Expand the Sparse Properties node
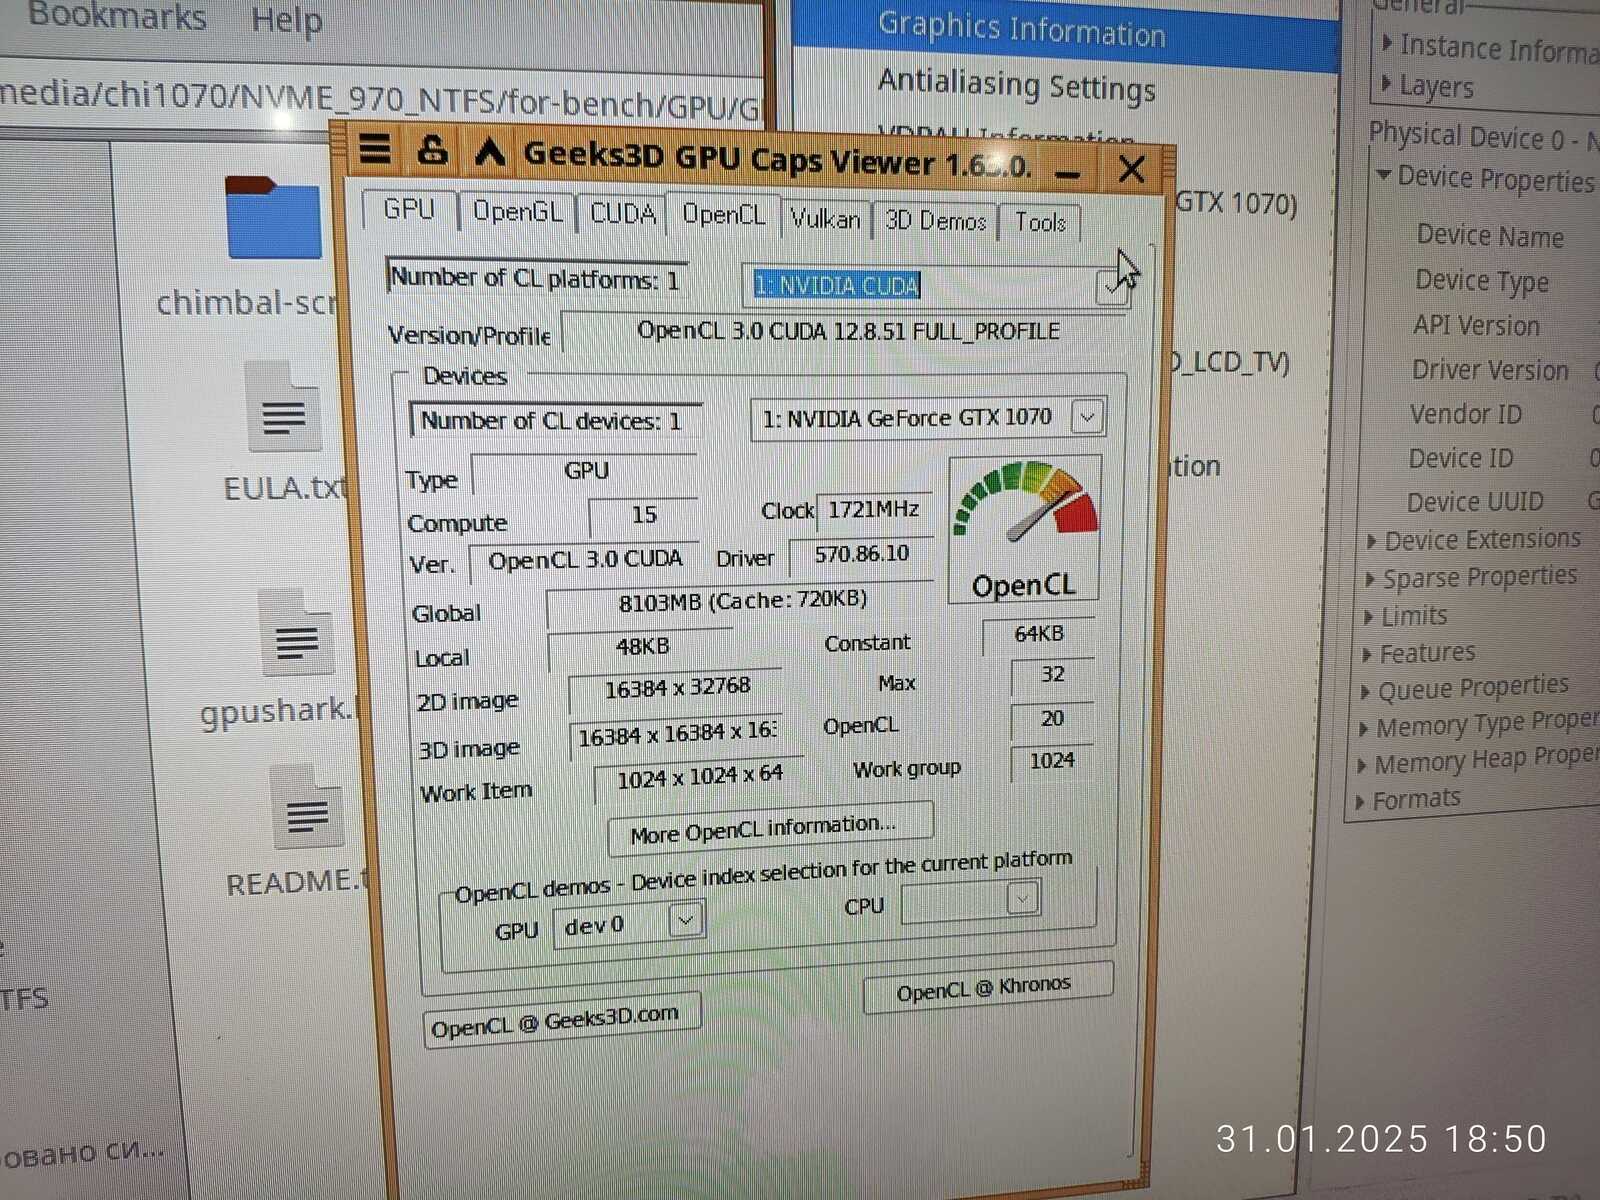 (1370, 580)
